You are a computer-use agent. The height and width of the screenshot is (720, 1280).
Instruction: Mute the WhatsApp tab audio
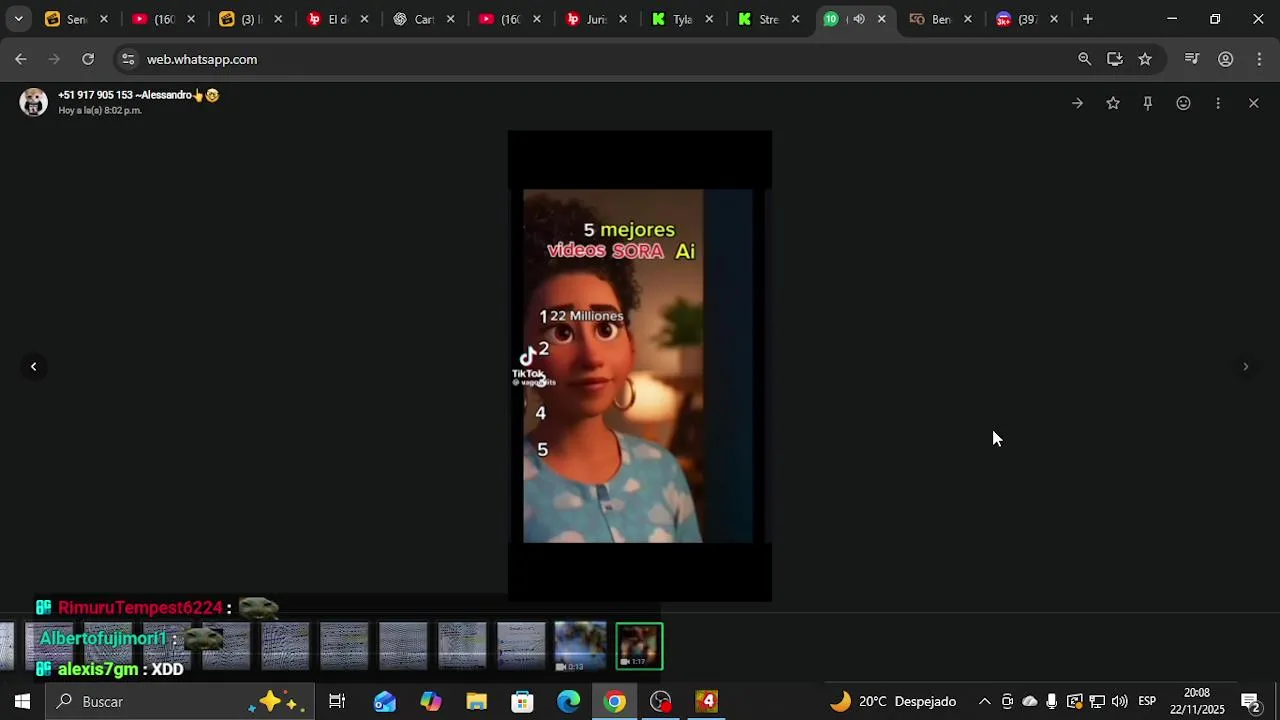[x=859, y=19]
